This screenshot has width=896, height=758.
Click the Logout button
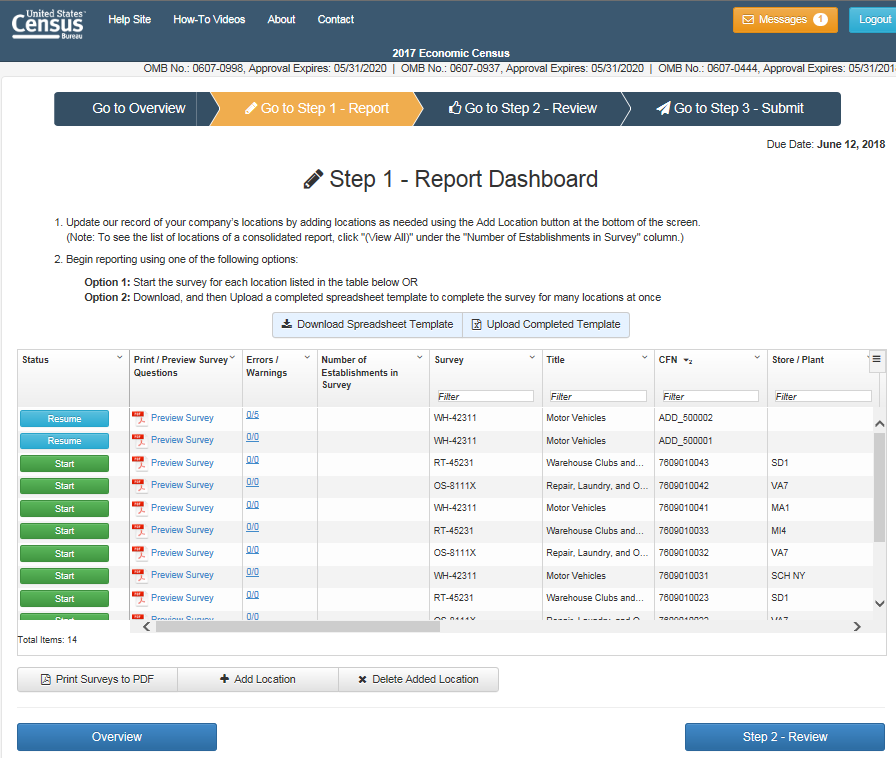(873, 20)
